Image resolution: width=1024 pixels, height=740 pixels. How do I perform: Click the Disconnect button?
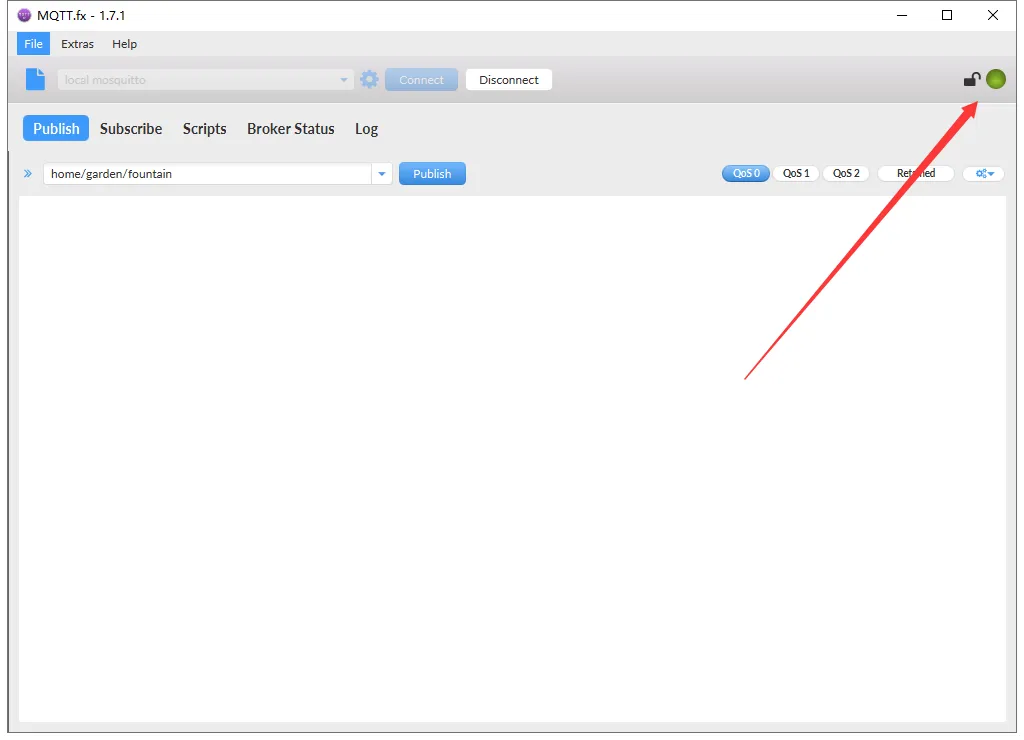click(x=508, y=80)
